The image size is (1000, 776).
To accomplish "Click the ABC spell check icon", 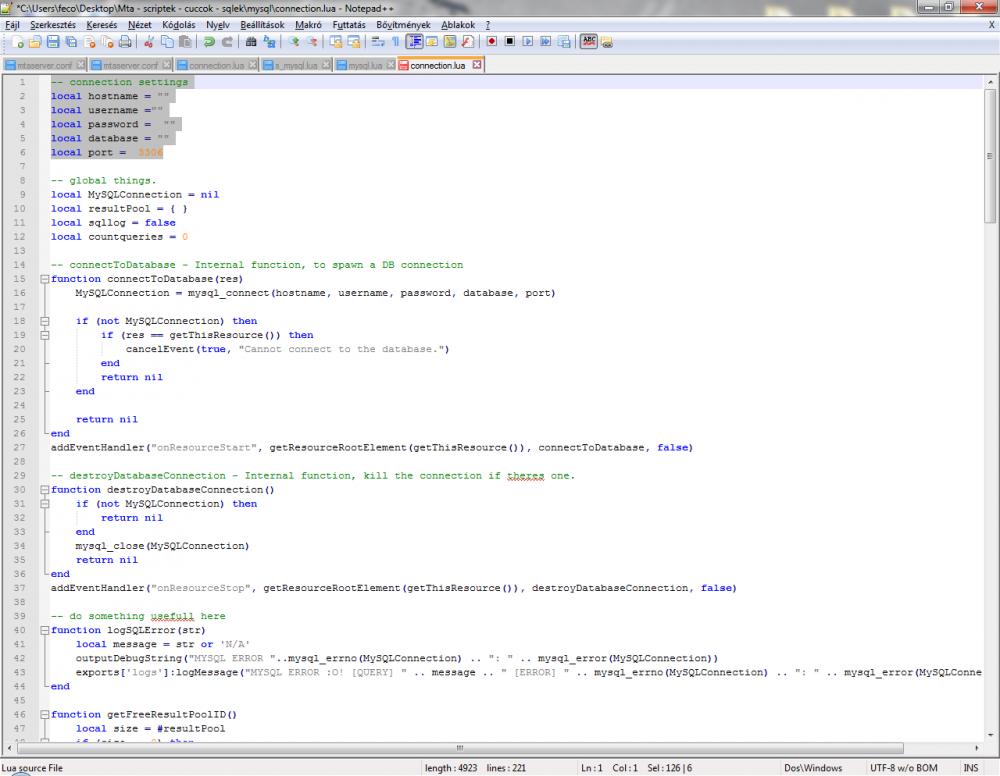I will point(589,42).
